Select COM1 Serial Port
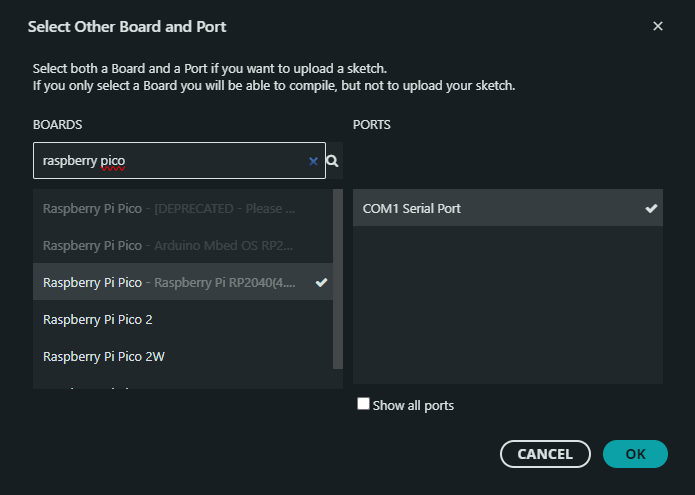The width and height of the screenshot is (695, 495). (508, 208)
